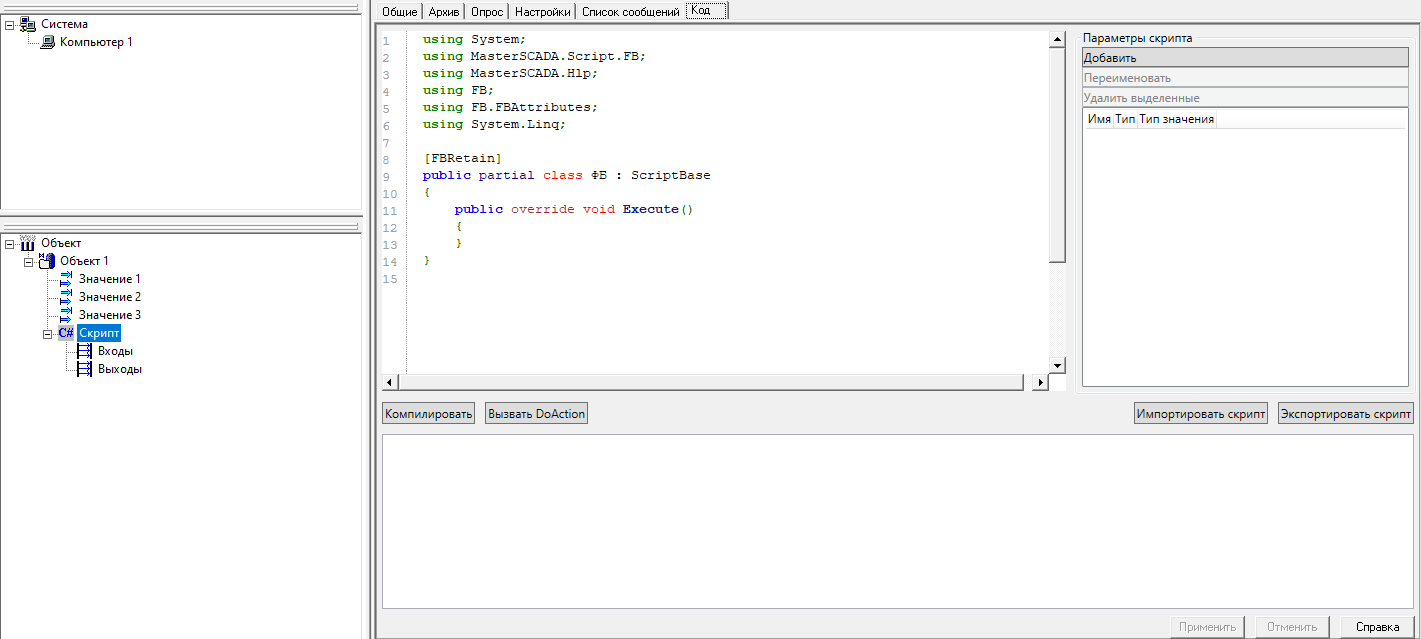
Task: Click the Тип column header
Action: pyautogui.click(x=1125, y=119)
